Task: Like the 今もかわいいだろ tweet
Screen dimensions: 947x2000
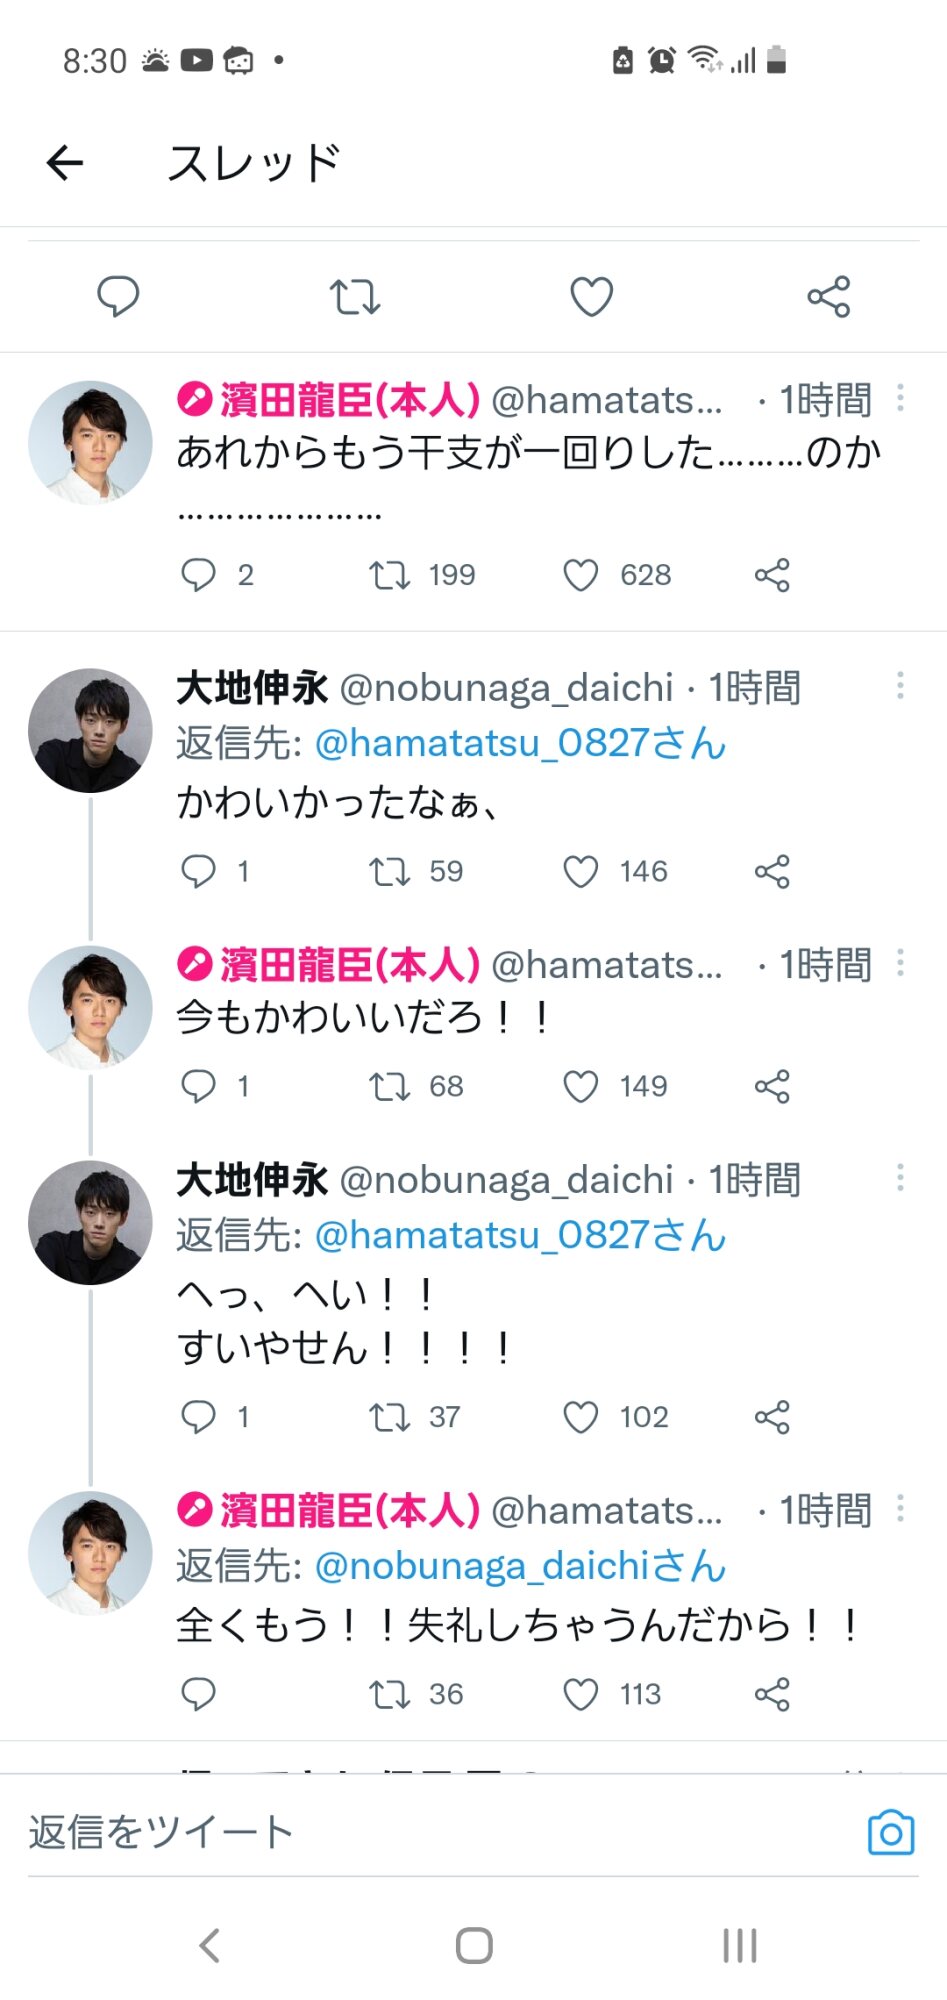Action: [x=581, y=1086]
